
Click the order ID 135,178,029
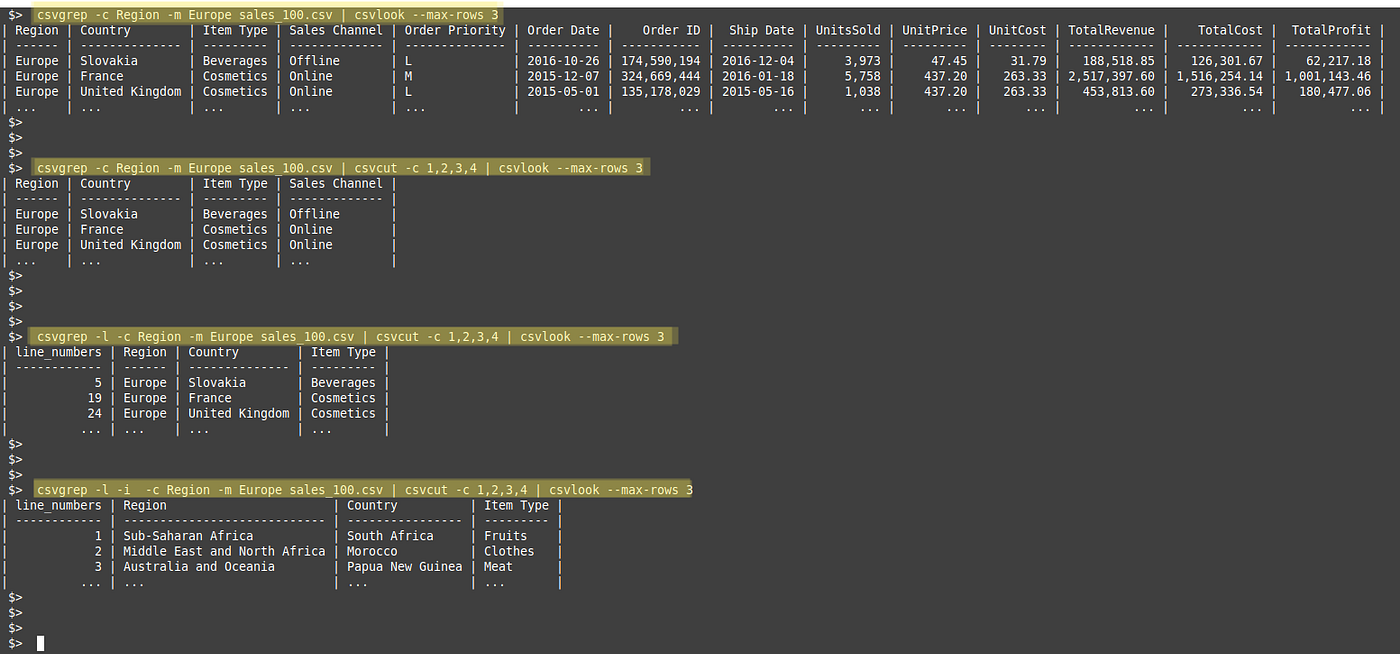click(661, 91)
